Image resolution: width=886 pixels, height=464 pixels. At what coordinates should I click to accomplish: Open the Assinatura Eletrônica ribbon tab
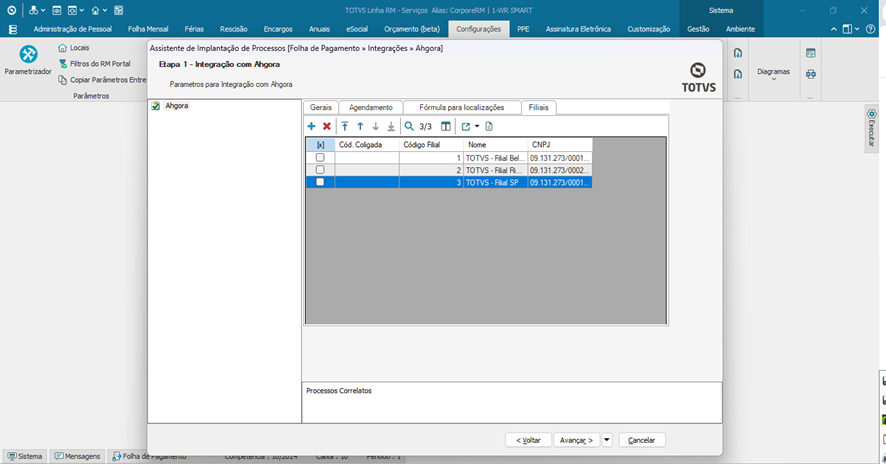[578, 29]
